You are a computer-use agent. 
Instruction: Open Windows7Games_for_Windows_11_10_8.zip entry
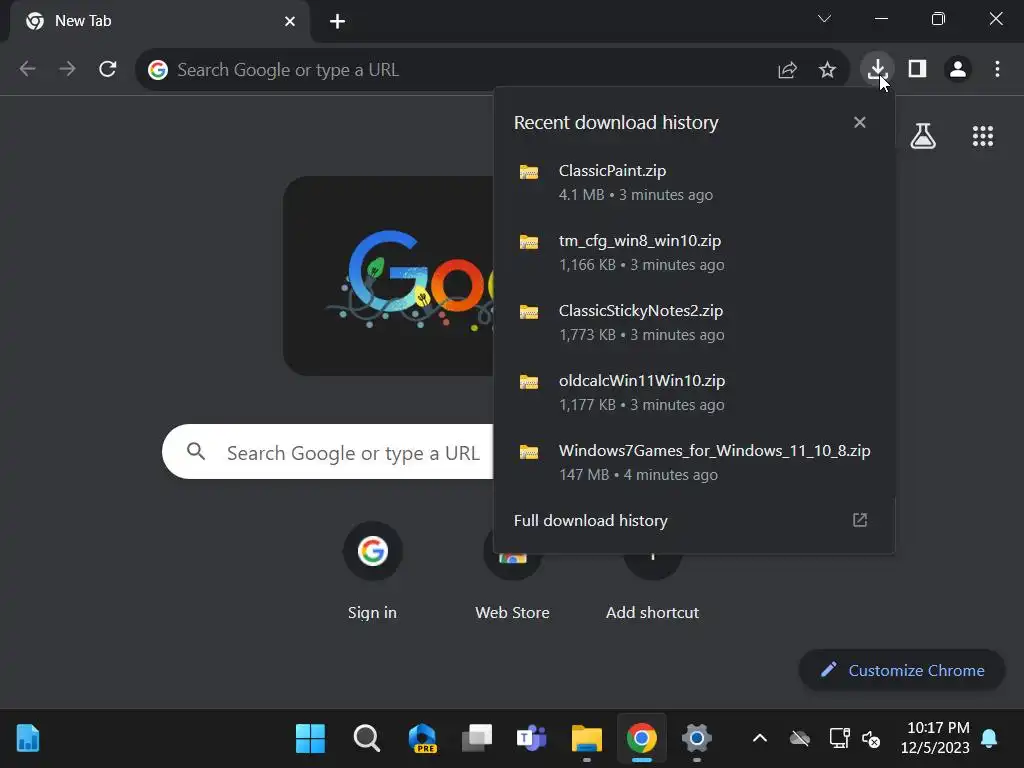(x=694, y=462)
